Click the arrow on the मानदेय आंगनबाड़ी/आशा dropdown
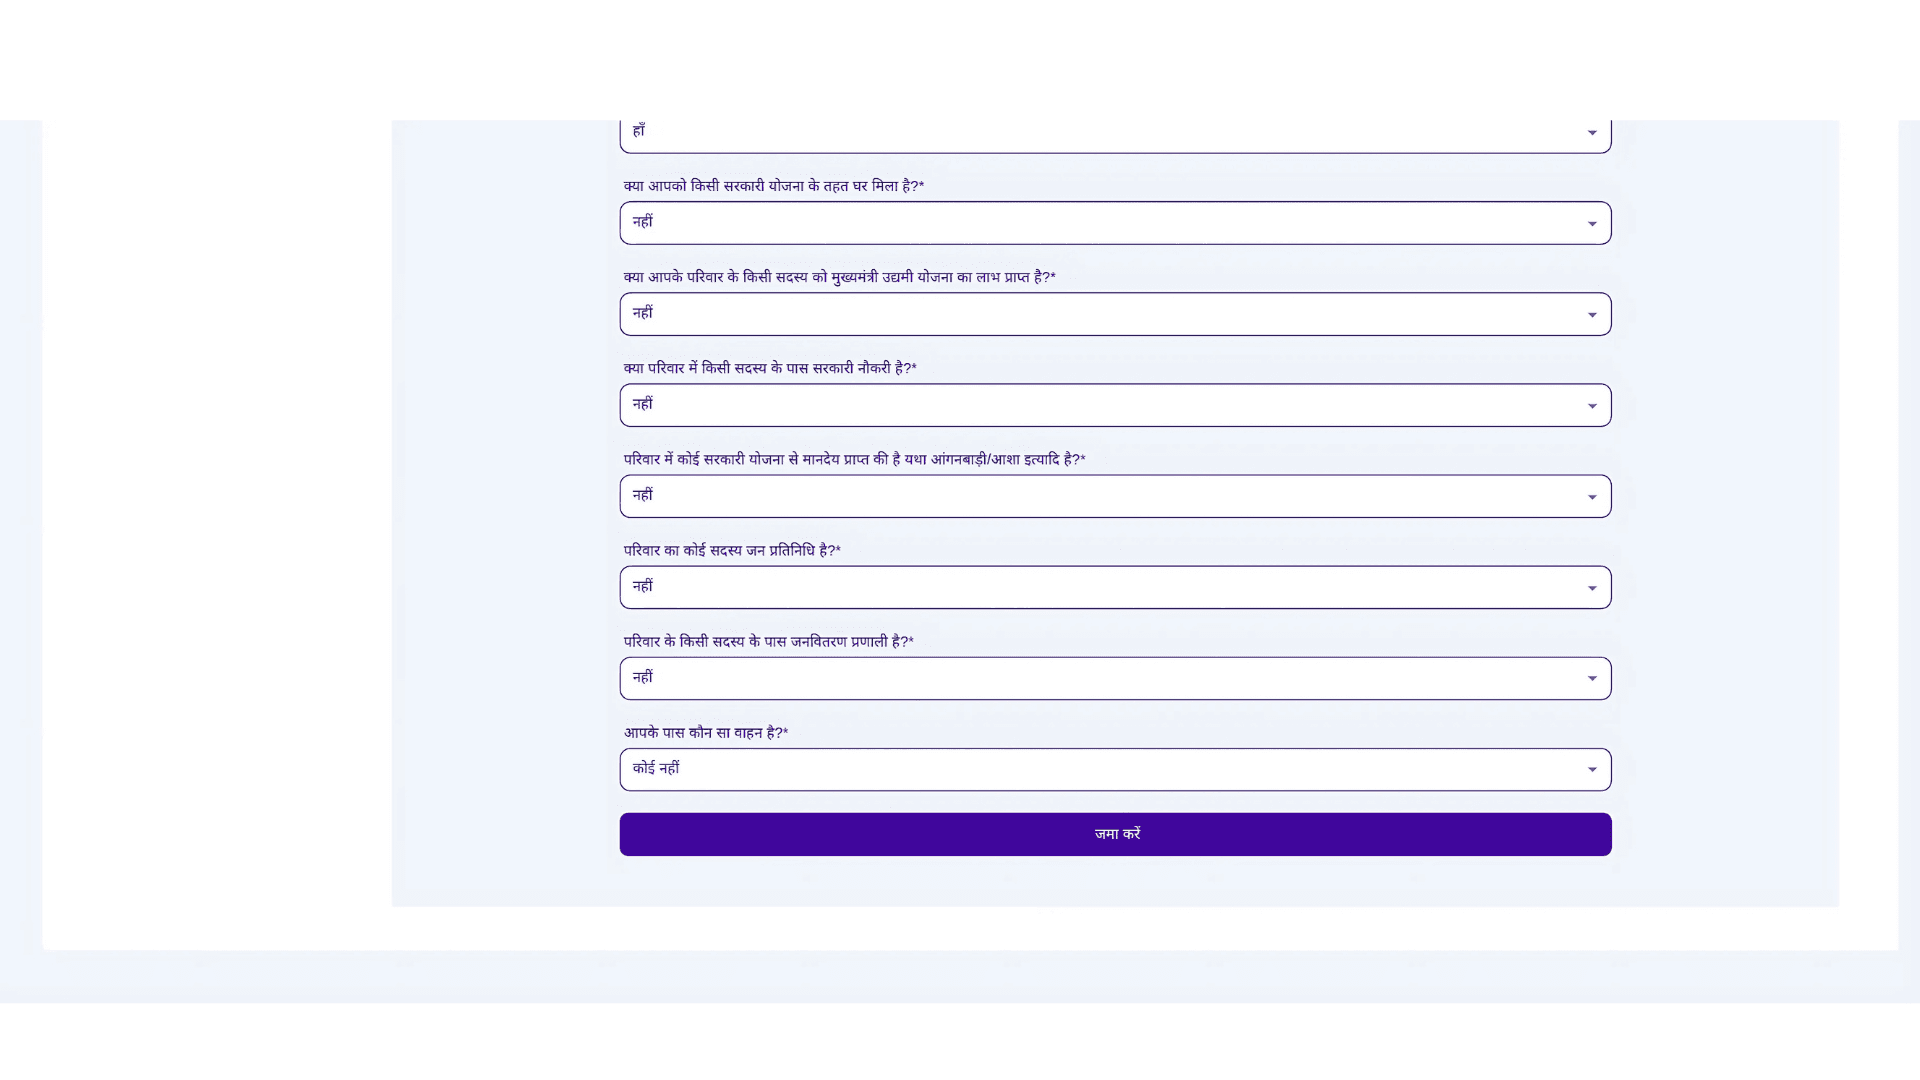This screenshot has height=1080, width=1920. (x=1592, y=497)
